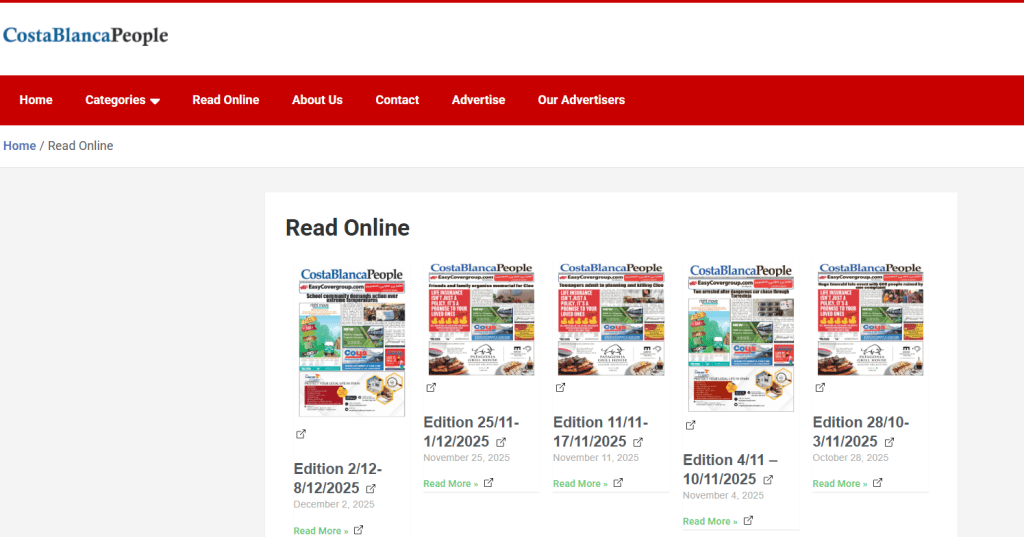Screen dimensions: 1024x537
Task: Click external icon beside Read More for December 2 edition
Action: [359, 530]
